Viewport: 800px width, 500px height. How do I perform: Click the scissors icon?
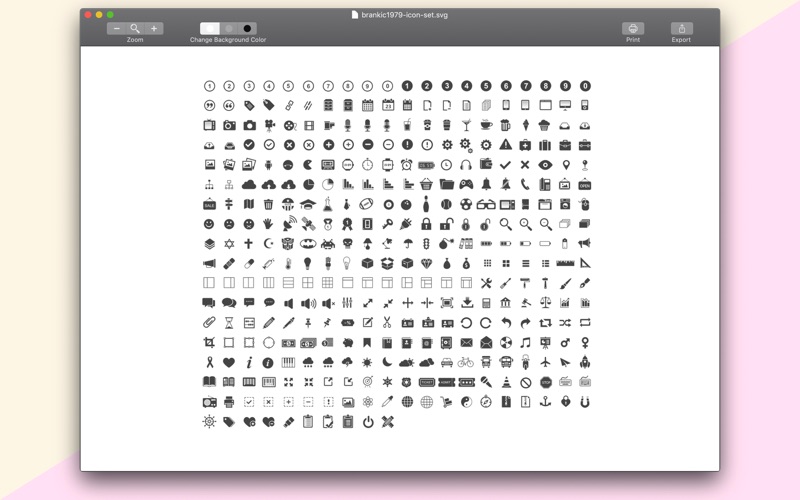click(x=387, y=323)
